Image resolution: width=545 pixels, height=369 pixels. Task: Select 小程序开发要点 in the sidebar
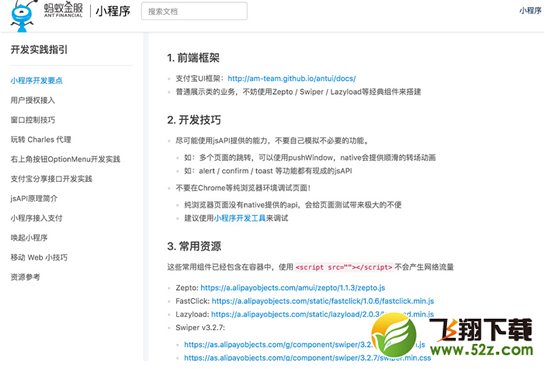coord(36,81)
